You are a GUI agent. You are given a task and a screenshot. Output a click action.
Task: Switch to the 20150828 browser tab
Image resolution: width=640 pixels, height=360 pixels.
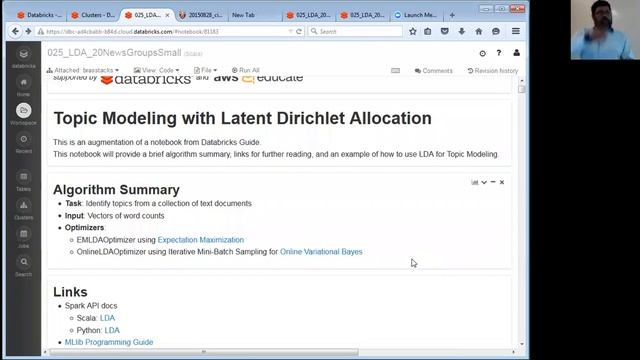coord(201,15)
